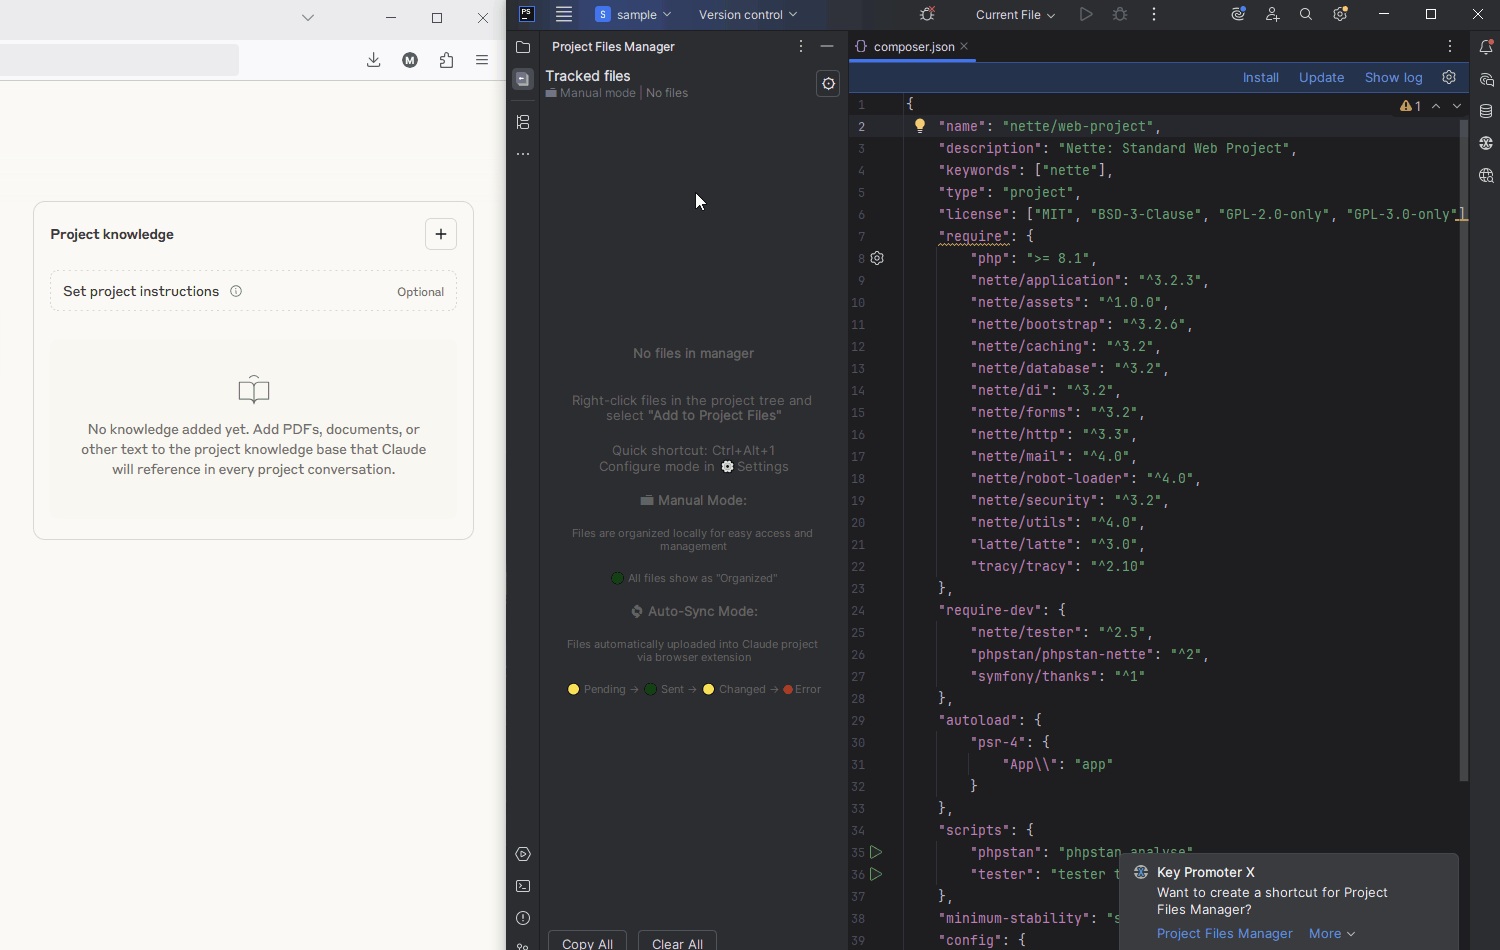The height and width of the screenshot is (950, 1500).
Task: Open the AI assistant icon in the title bar
Action: (x=1238, y=14)
